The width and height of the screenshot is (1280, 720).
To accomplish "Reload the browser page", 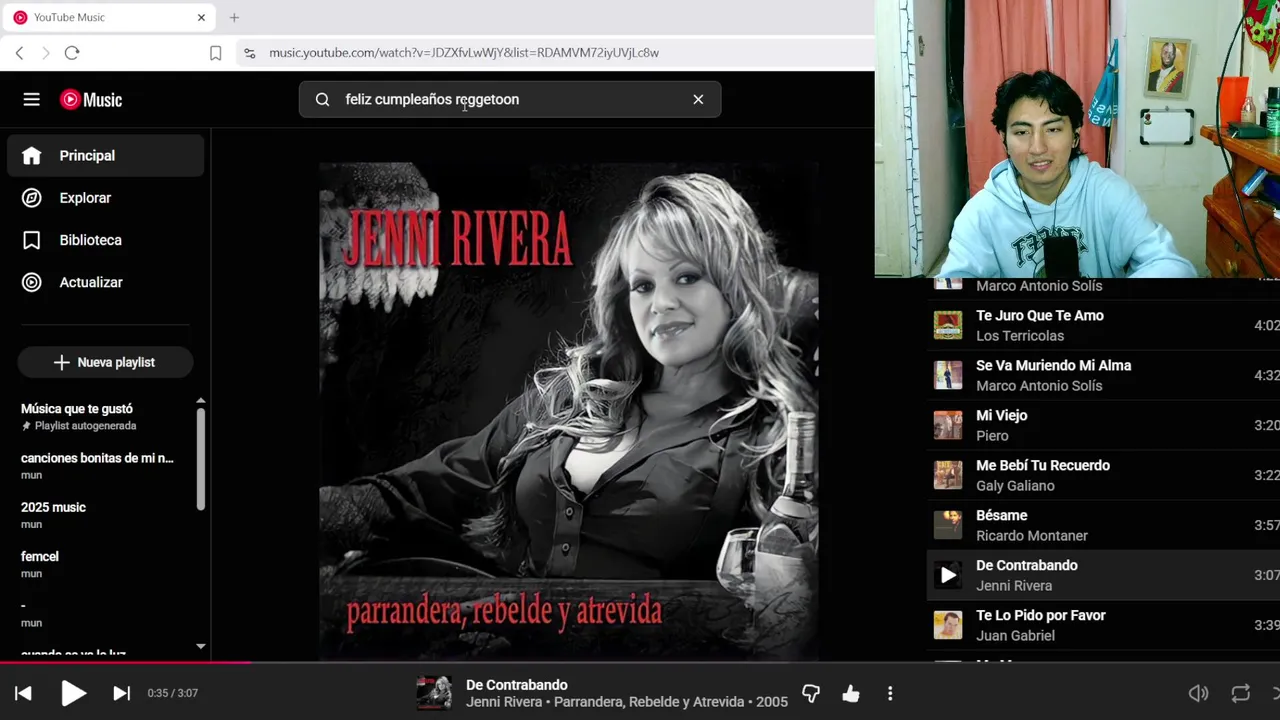I will tap(72, 53).
